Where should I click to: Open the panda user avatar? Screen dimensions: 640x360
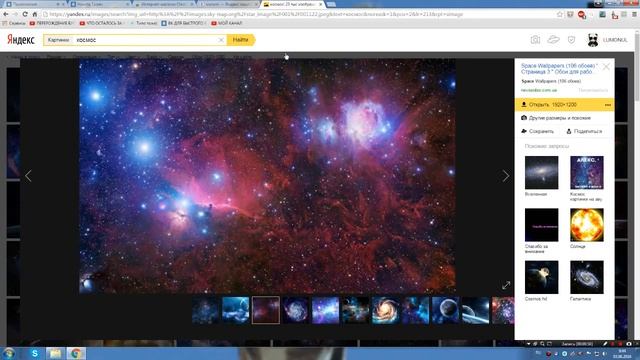click(593, 40)
